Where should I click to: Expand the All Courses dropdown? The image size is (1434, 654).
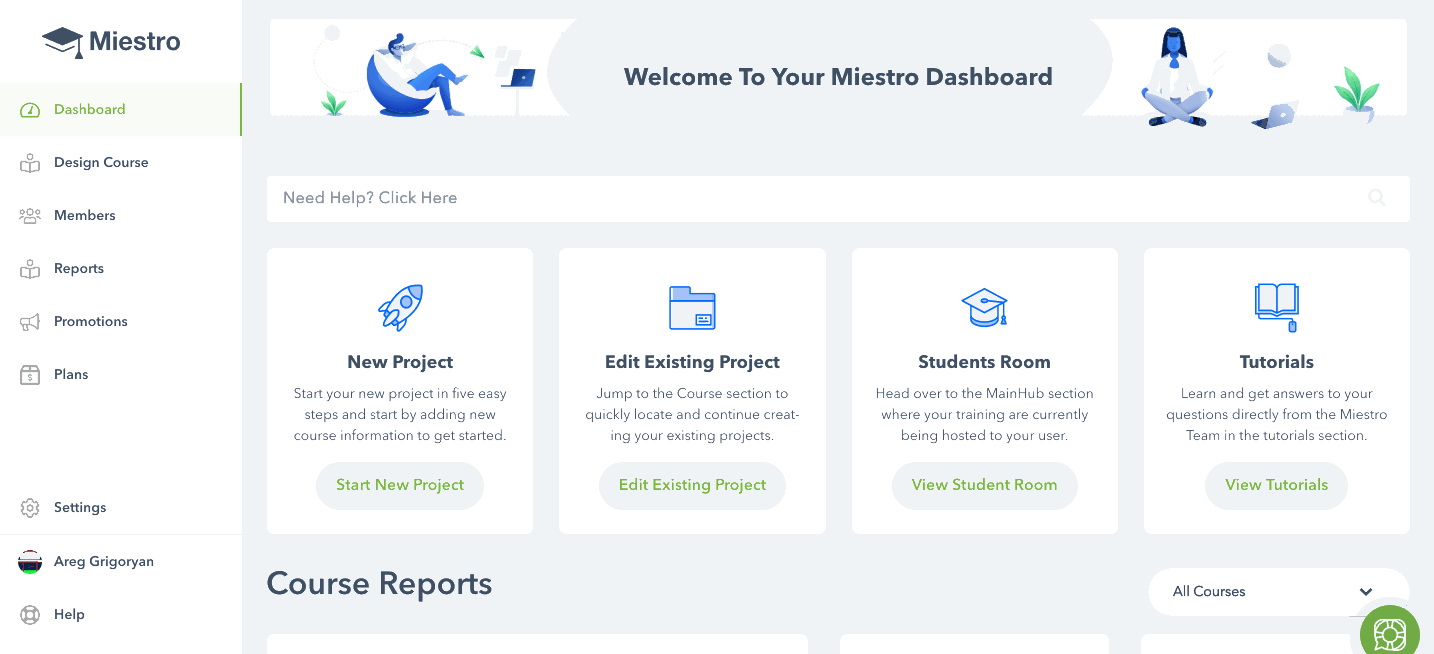coord(1279,592)
